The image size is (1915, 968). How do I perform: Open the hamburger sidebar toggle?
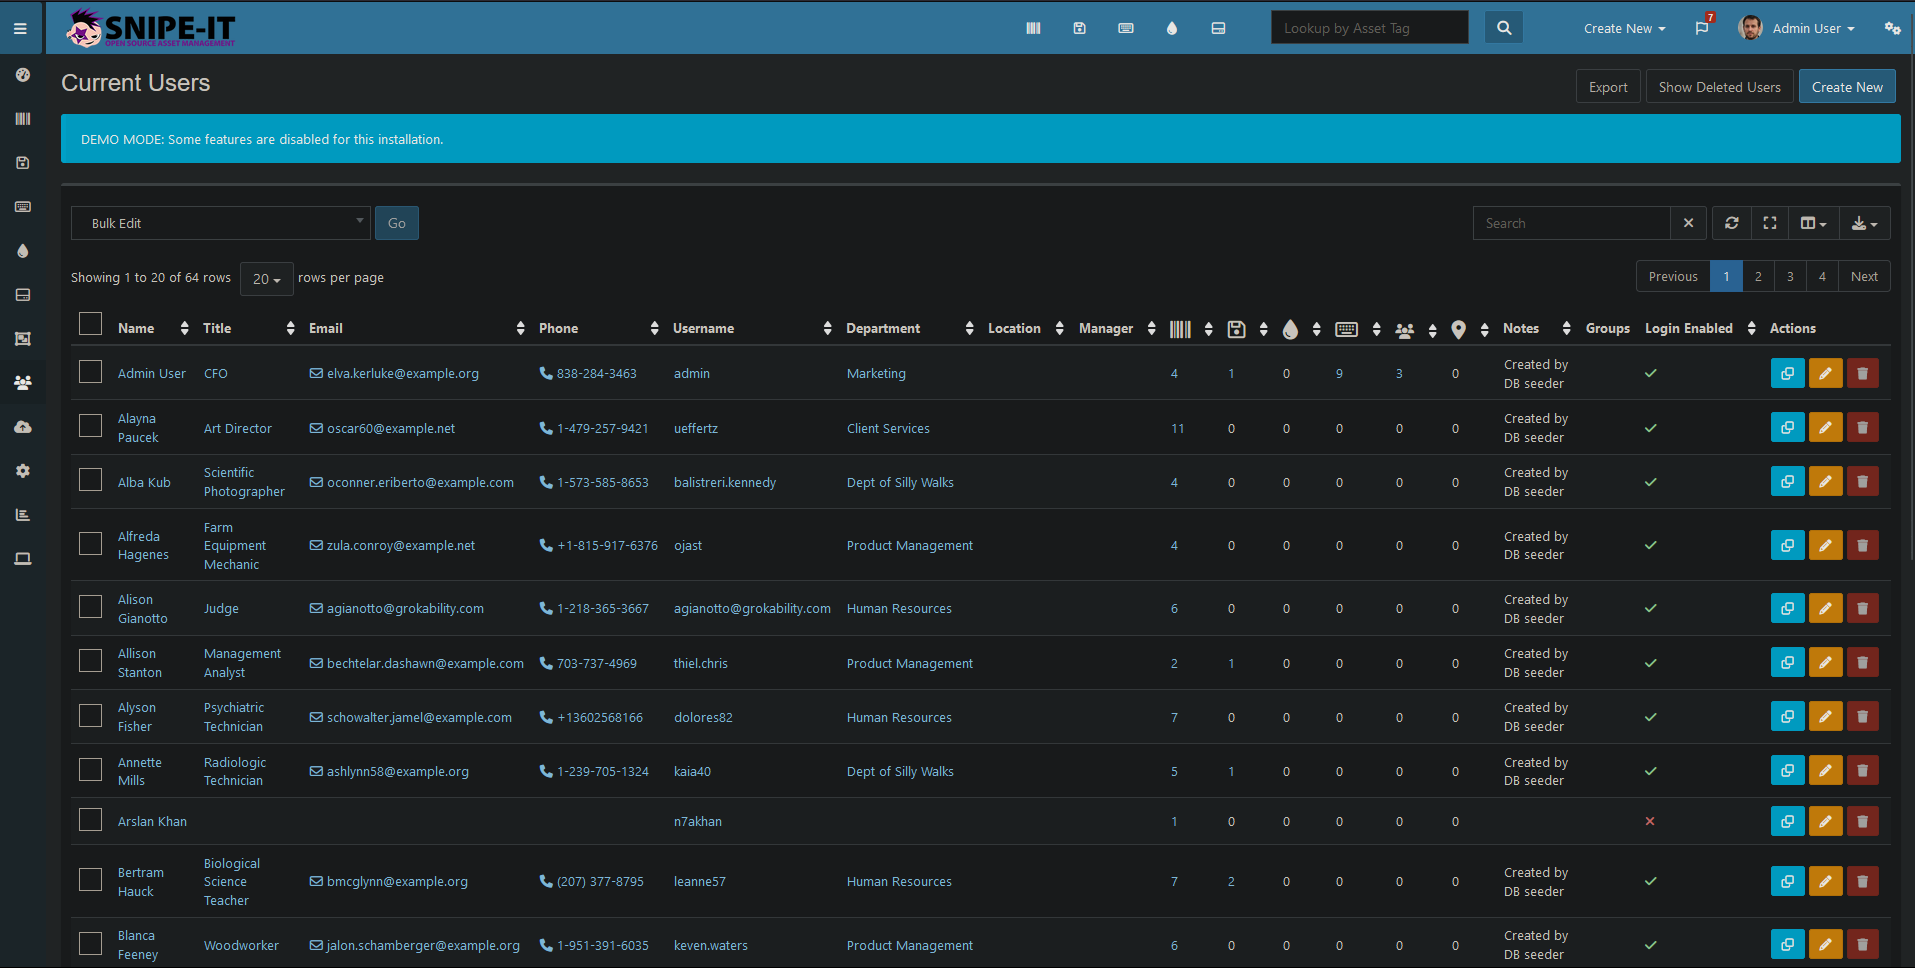pyautogui.click(x=20, y=28)
